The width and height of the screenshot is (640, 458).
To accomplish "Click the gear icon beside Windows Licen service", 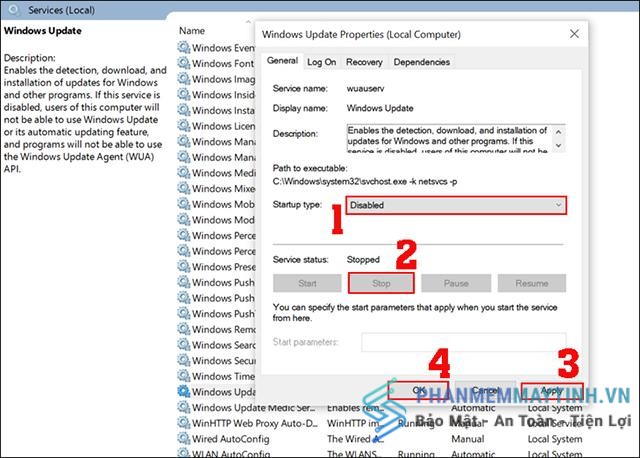I will (184, 126).
